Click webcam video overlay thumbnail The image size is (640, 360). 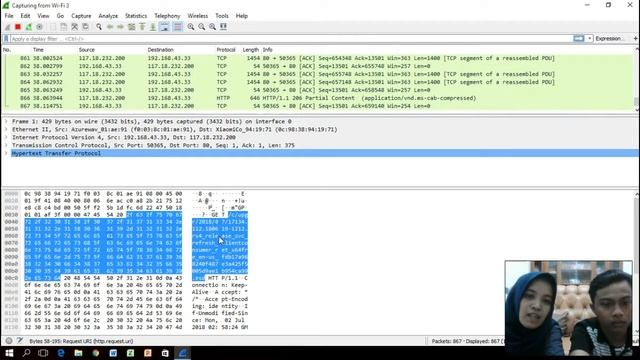click(569, 308)
